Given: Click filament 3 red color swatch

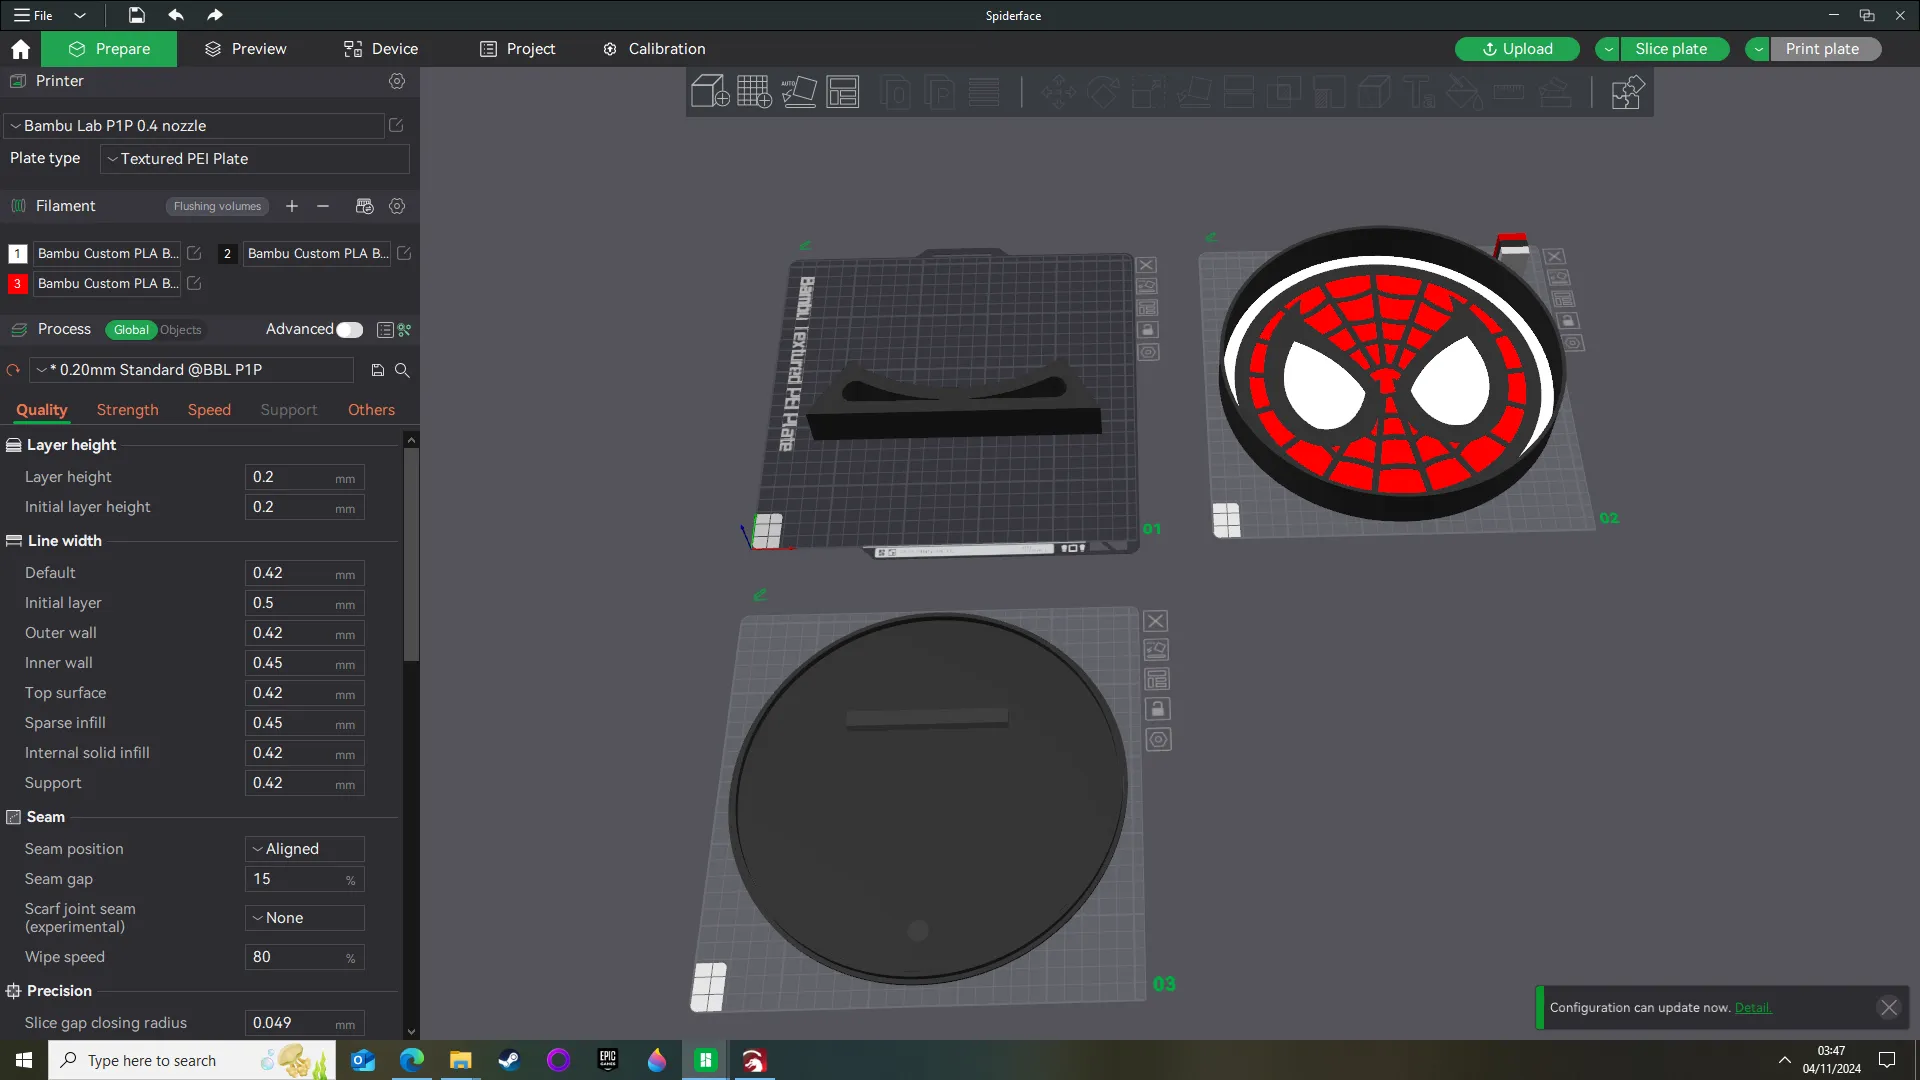Looking at the screenshot, I should (17, 284).
